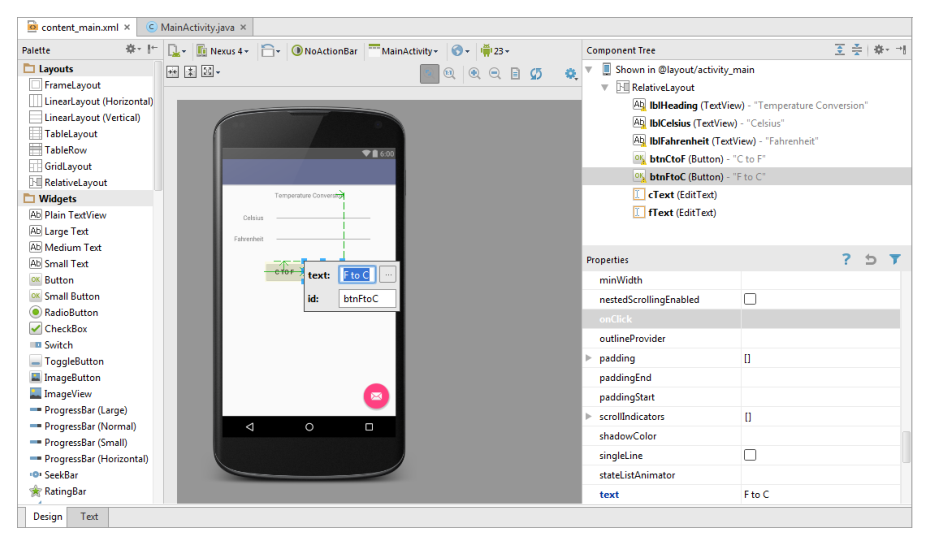Refresh the layout preview

pos(536,73)
